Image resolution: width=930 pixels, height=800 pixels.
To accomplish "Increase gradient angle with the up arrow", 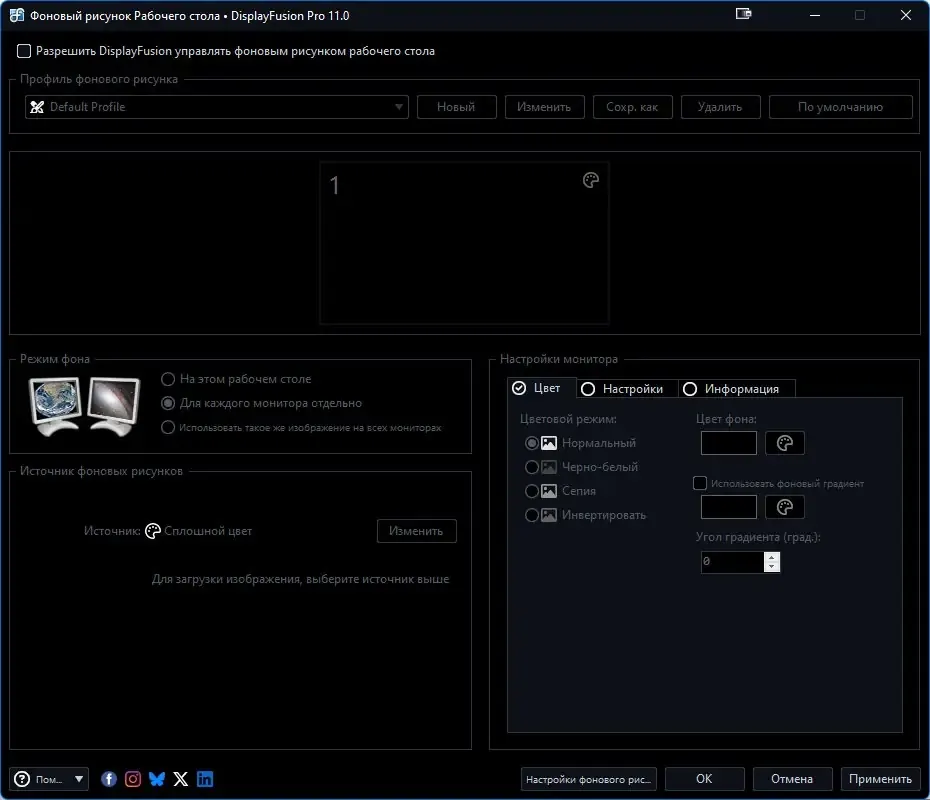I will pyautogui.click(x=771, y=557).
